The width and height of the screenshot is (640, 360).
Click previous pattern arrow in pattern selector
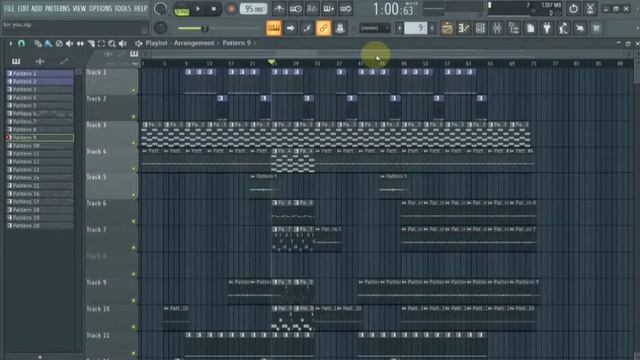(x=400, y=28)
